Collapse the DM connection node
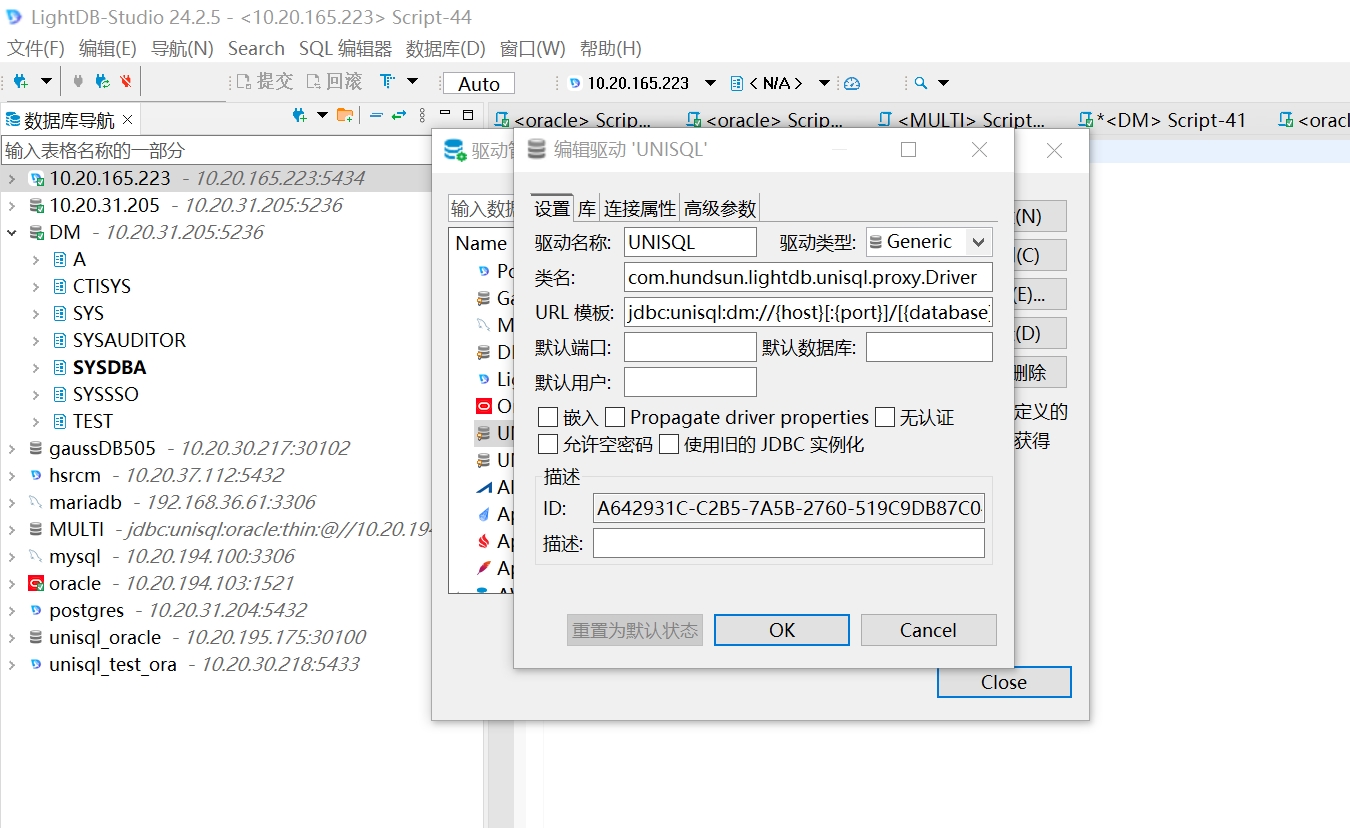1350x828 pixels. click(12, 232)
